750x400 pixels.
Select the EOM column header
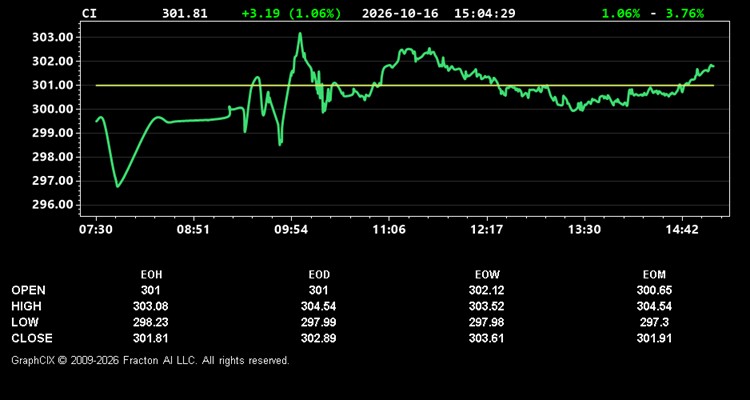[654, 275]
